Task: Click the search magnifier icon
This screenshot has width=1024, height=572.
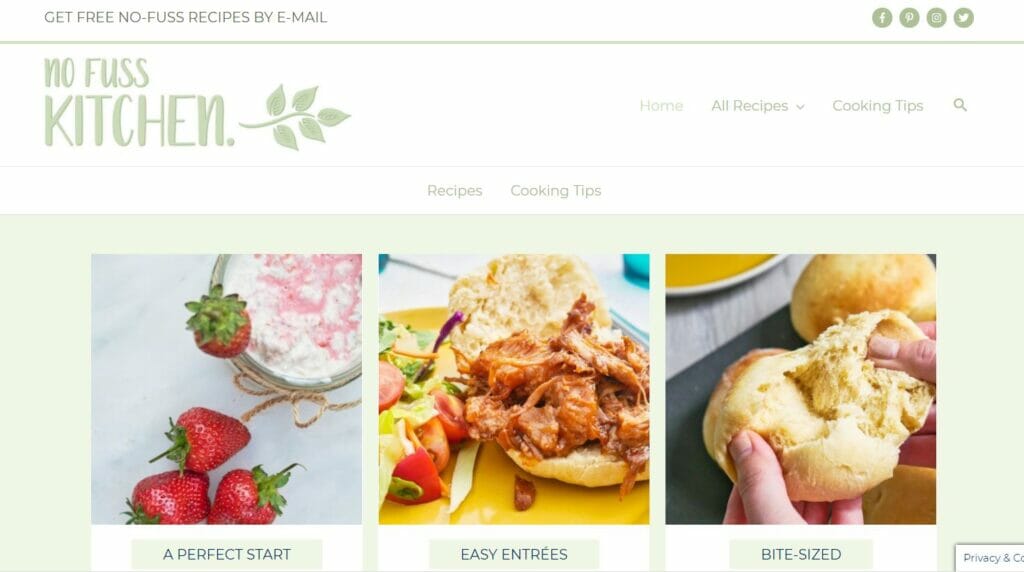Action: click(960, 105)
